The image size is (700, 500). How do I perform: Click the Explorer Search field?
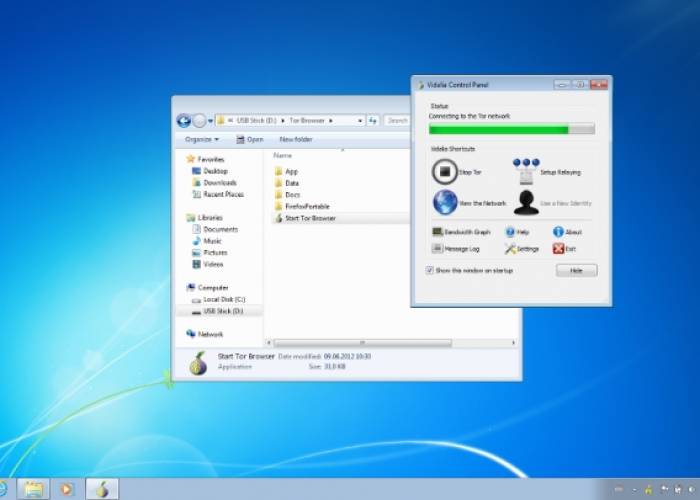[397, 121]
